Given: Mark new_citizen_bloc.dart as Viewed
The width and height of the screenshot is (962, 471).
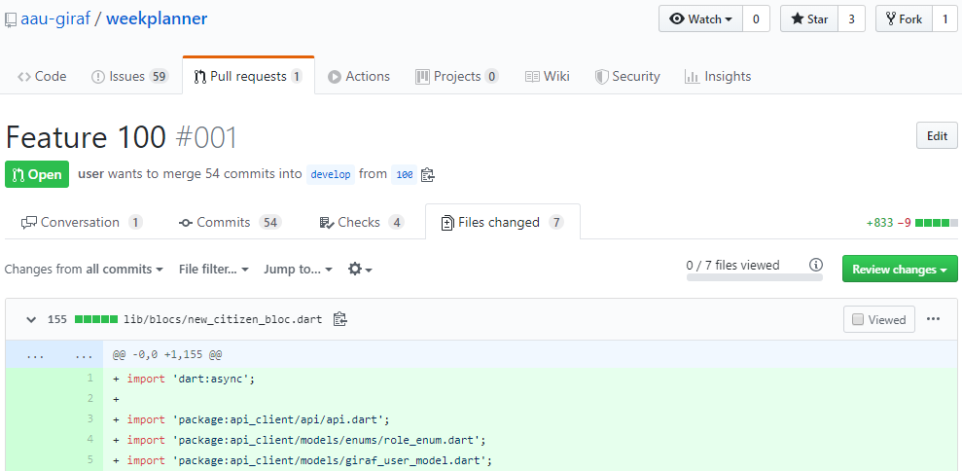Looking at the screenshot, I should point(878,320).
